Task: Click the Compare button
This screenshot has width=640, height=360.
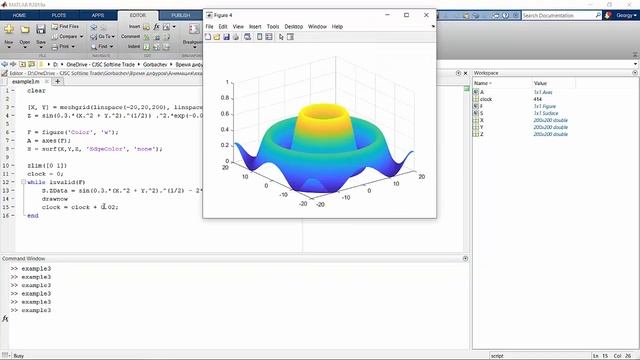Action: [x=64, y=36]
